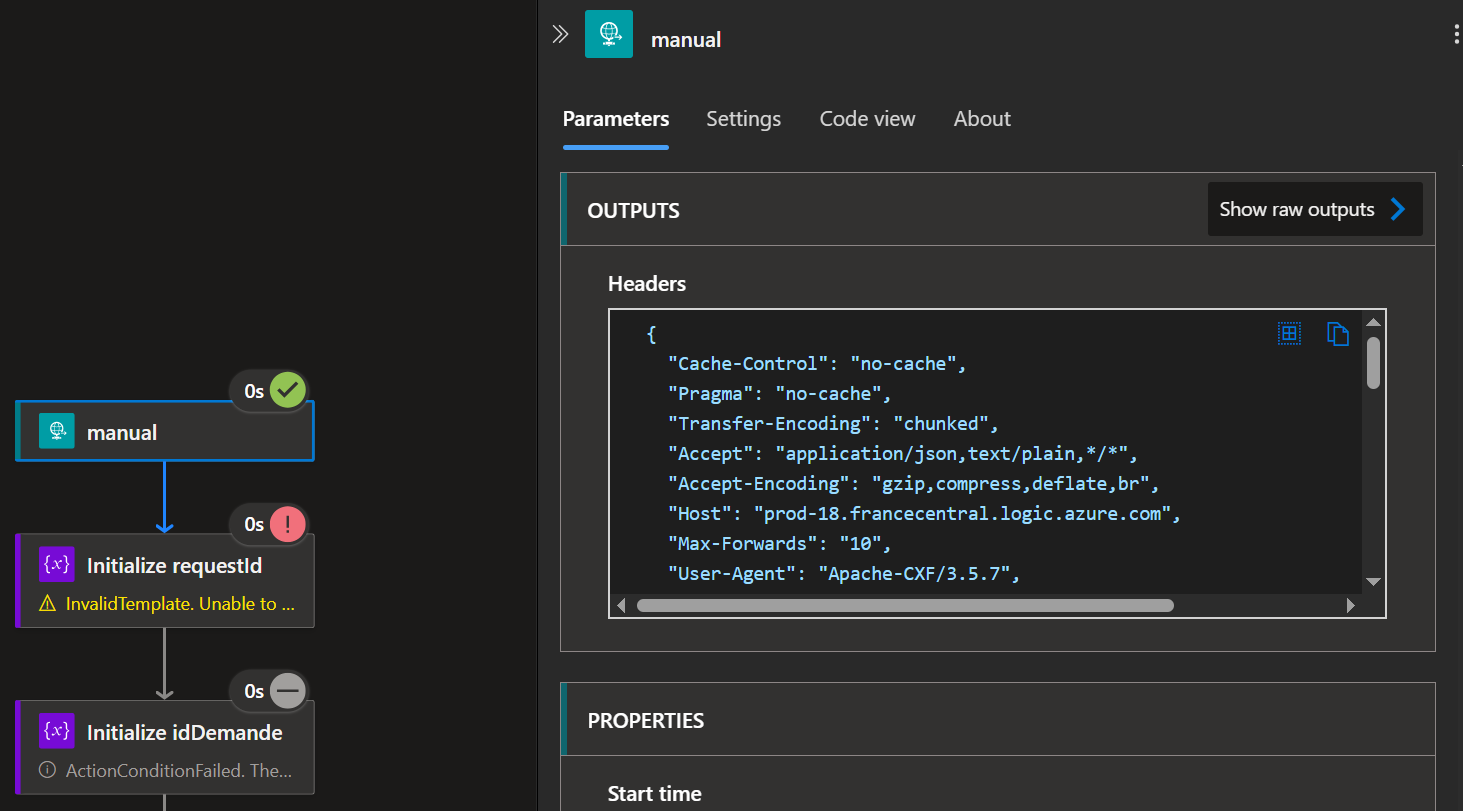Click the green success status badge on manual

pyautogui.click(x=288, y=390)
